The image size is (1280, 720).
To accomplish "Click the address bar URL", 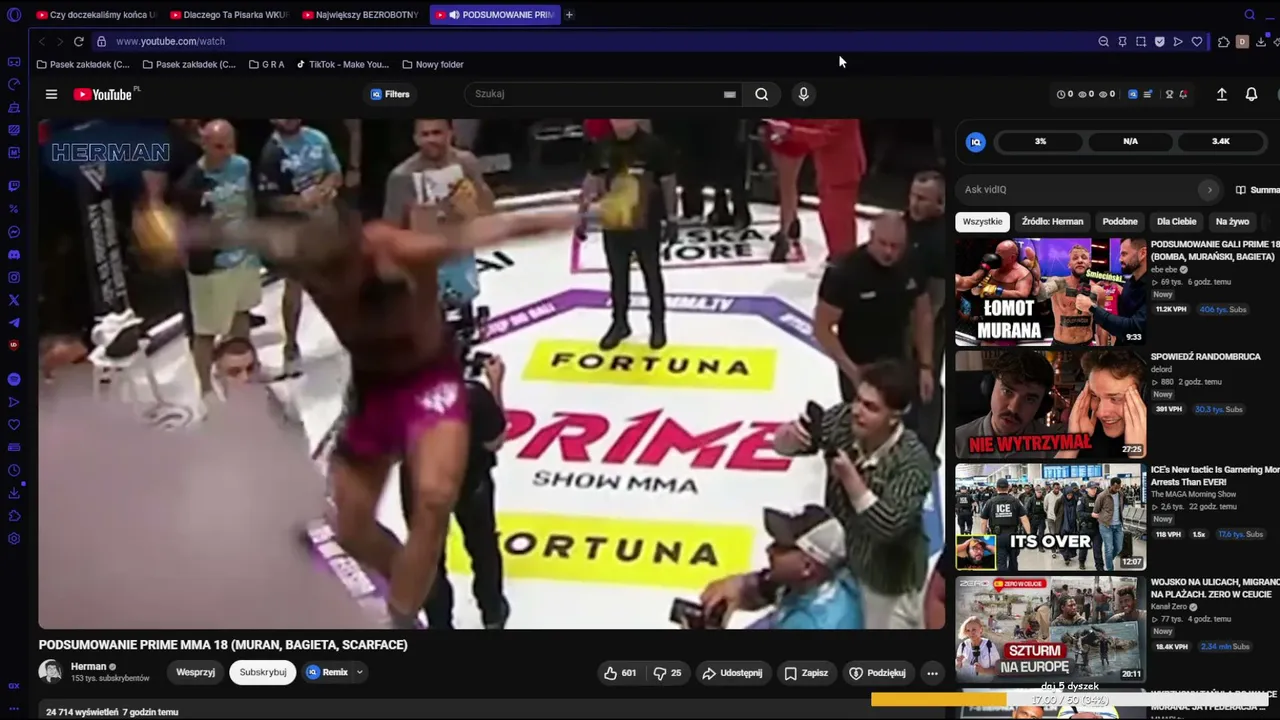I will tap(170, 41).
